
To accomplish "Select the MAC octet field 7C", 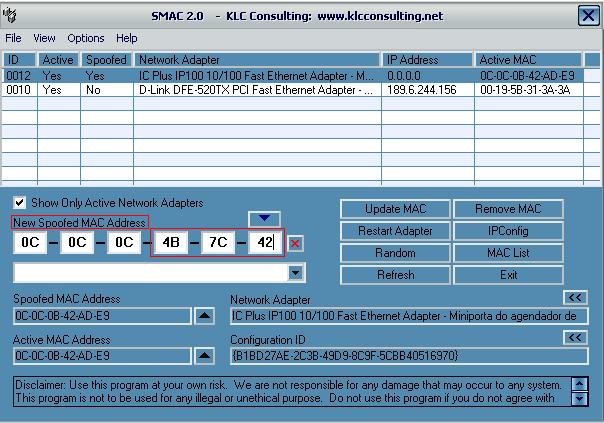I will click(x=218, y=242).
